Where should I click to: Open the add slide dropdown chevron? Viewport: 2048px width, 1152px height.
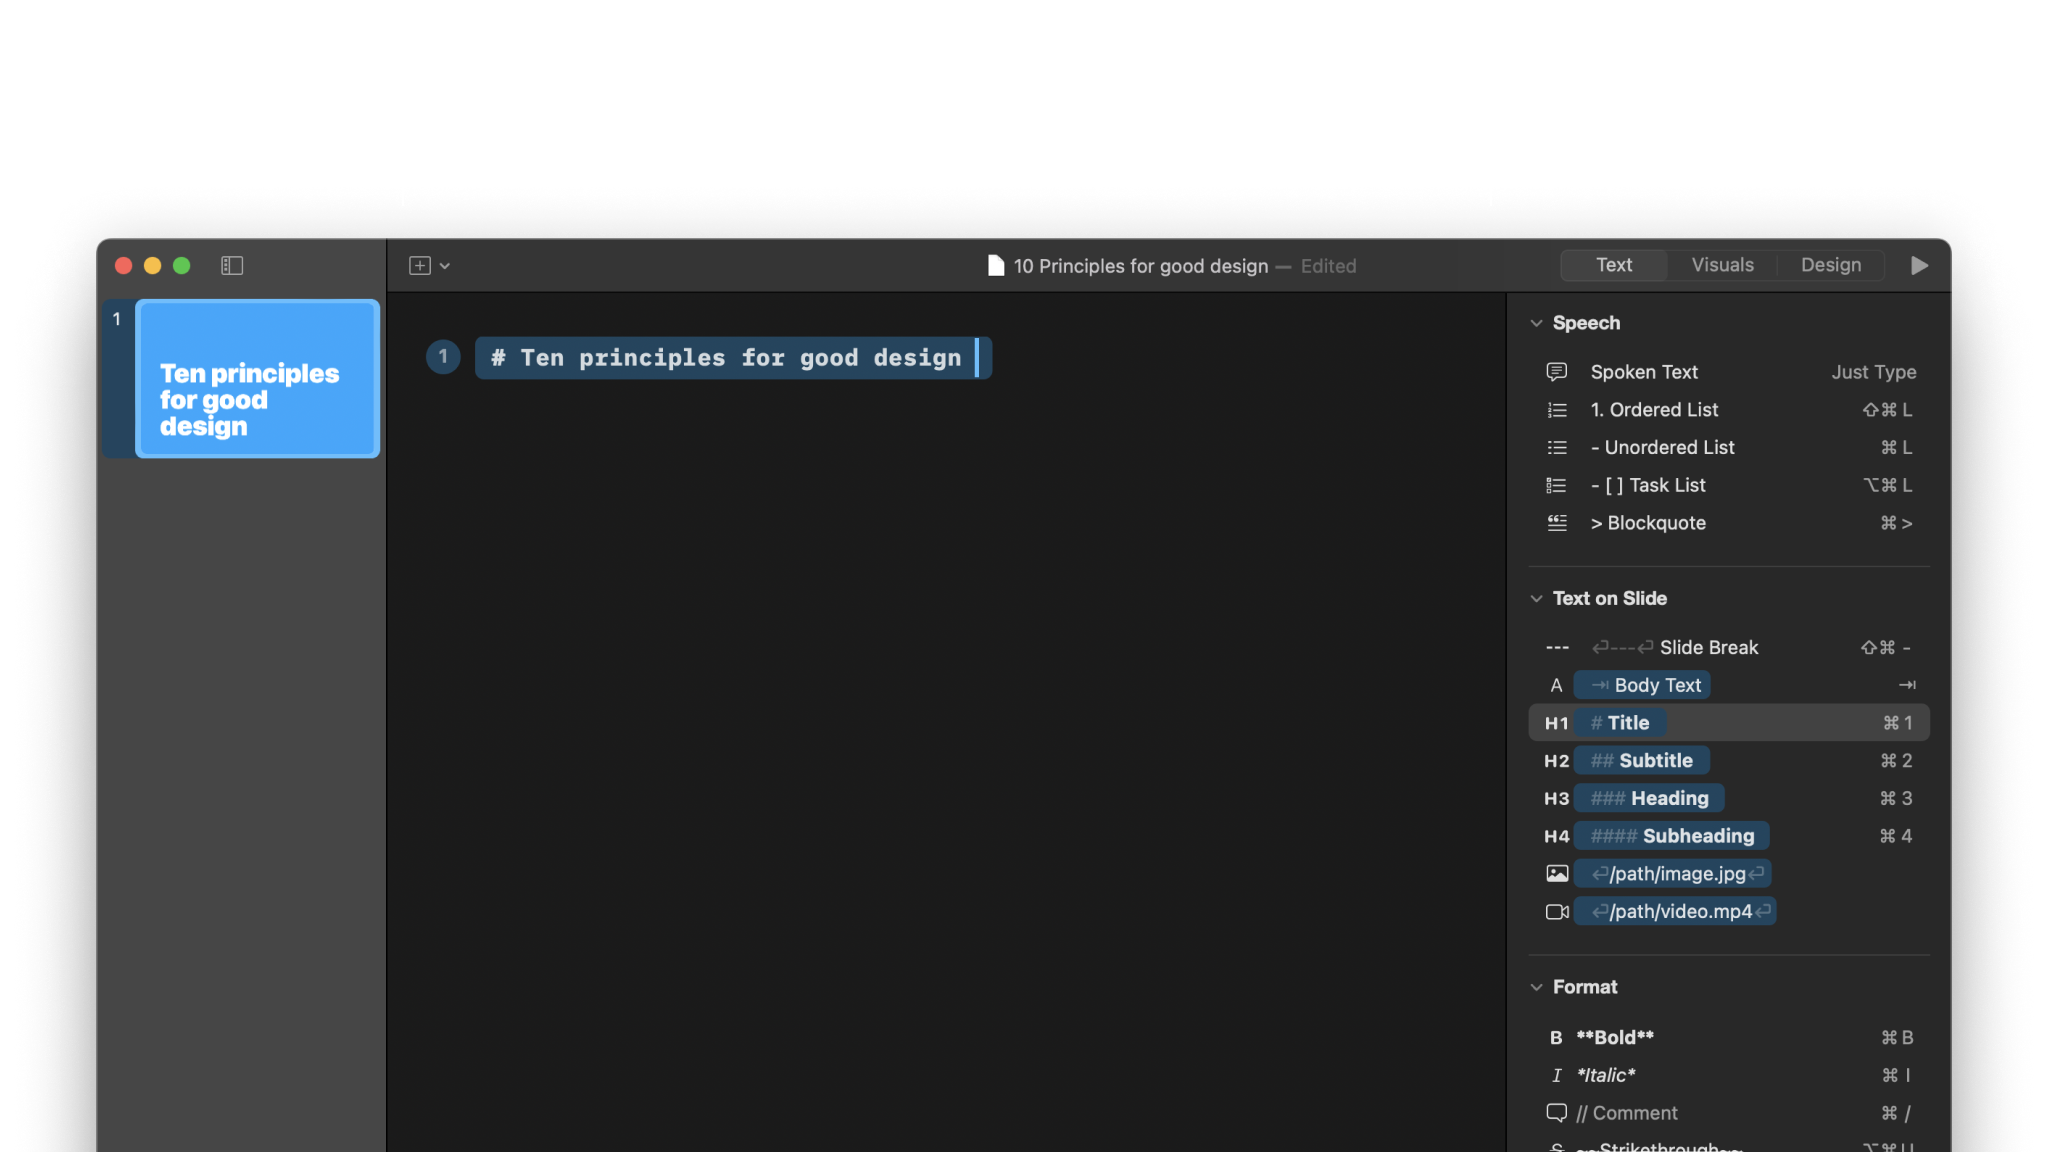445,265
